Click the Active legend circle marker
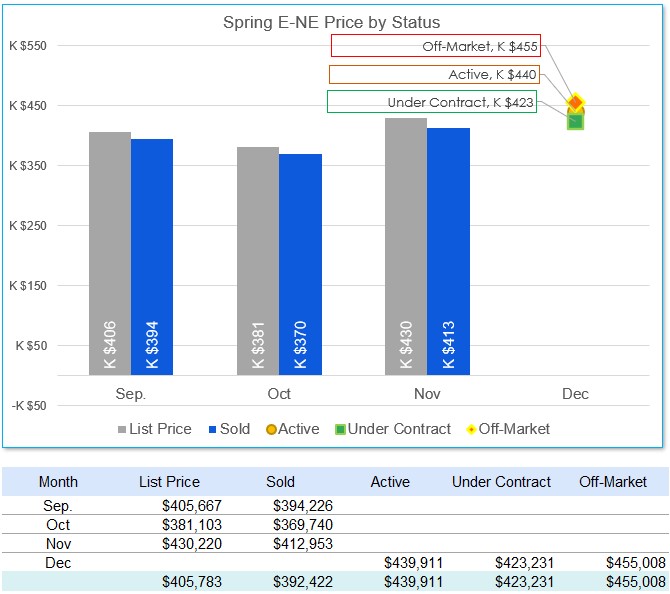The width and height of the screenshot is (670, 594). pos(270,430)
